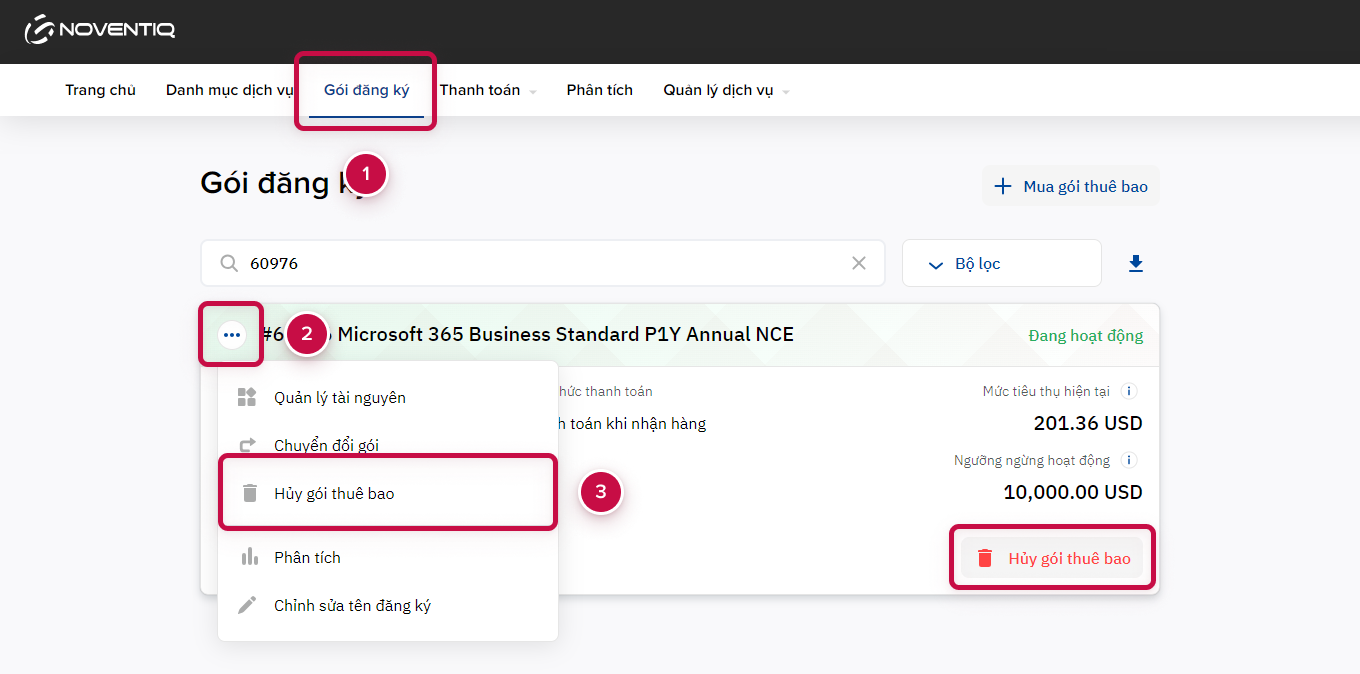Click info icon next to Mức tiêu thụ hiện tại
The height and width of the screenshot is (674, 1360).
coord(1129,392)
